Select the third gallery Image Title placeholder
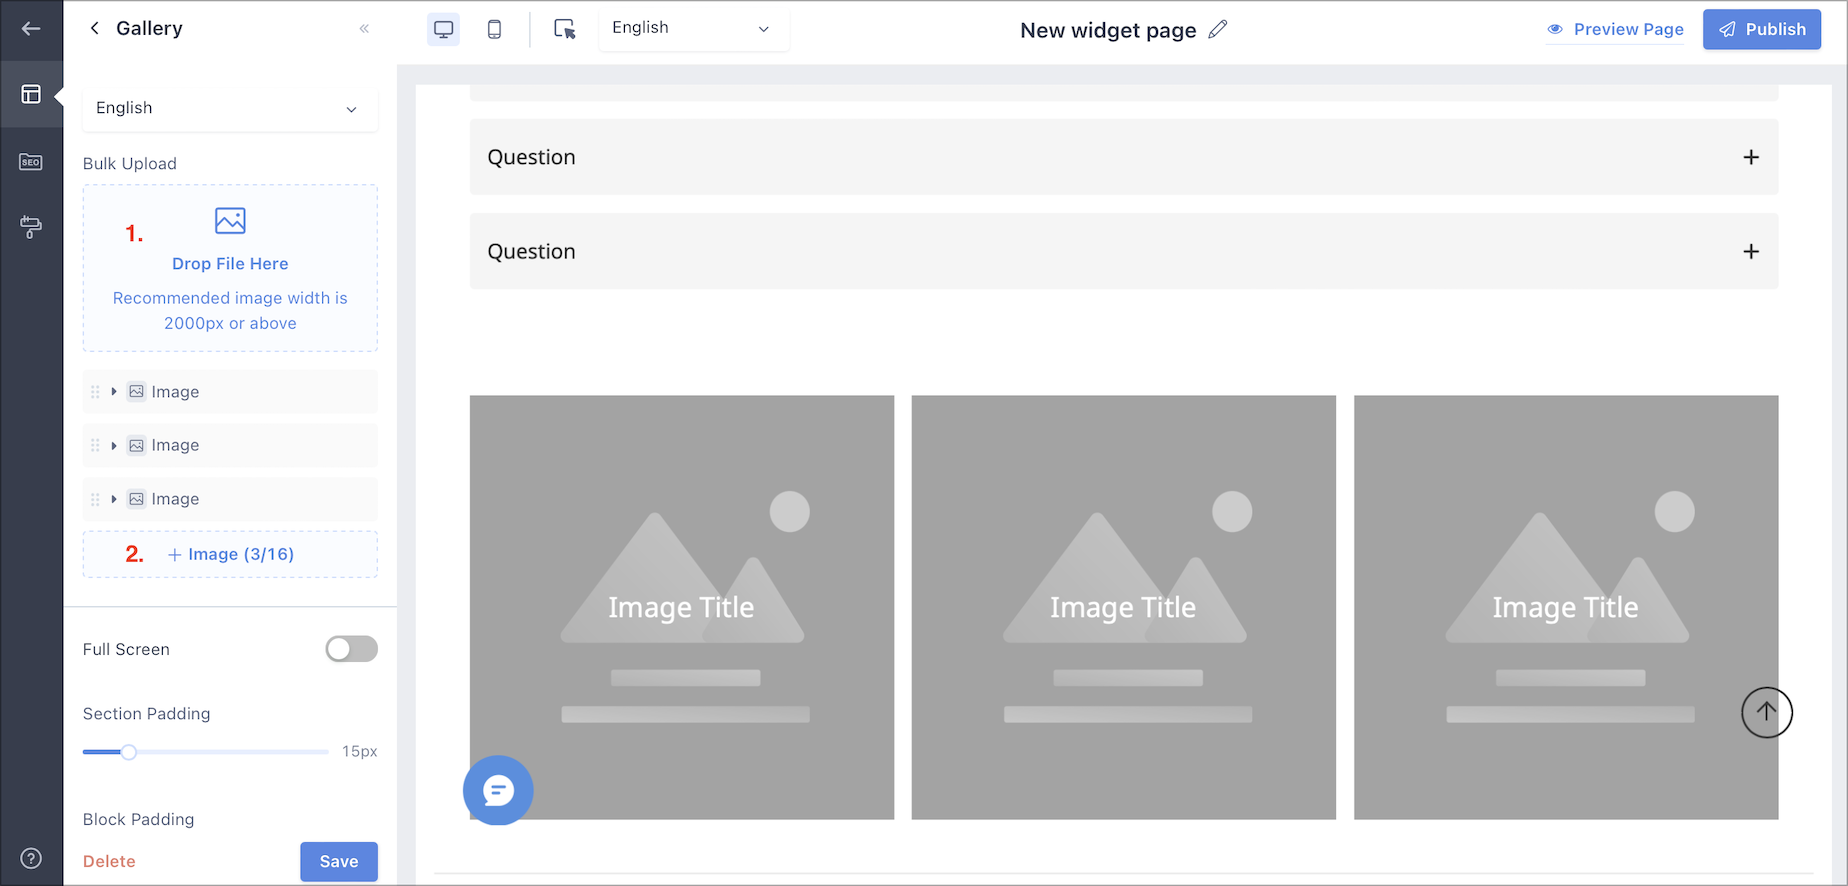The image size is (1848, 886). (1566, 607)
